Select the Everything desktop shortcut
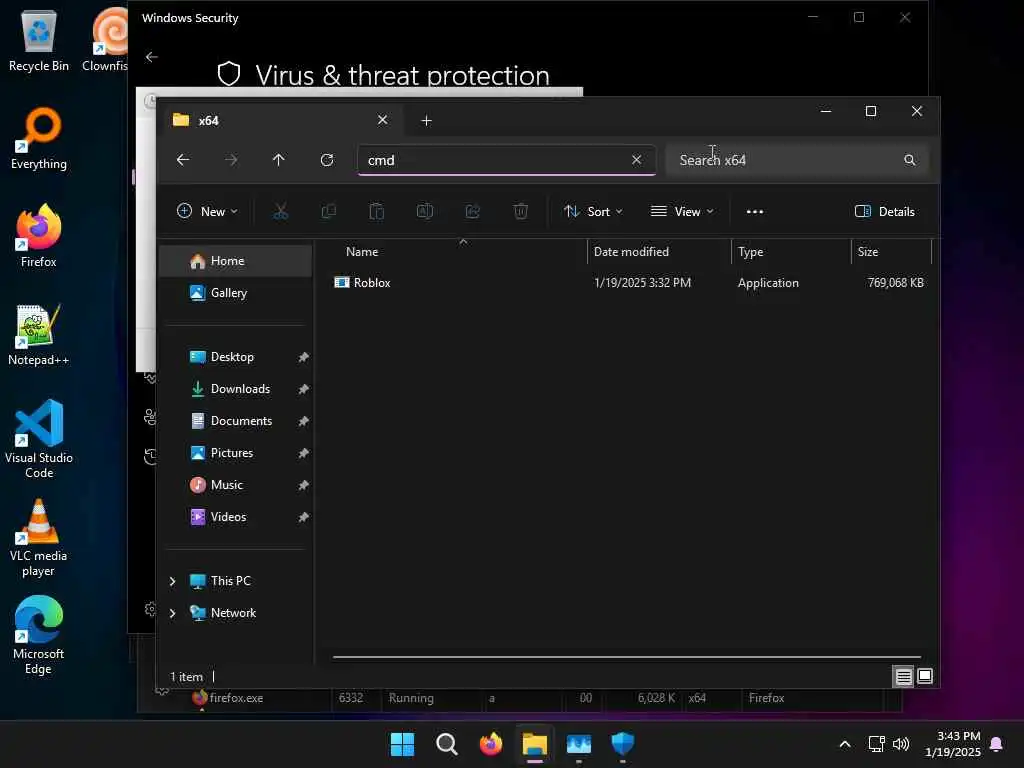The image size is (1024, 768). click(x=39, y=138)
